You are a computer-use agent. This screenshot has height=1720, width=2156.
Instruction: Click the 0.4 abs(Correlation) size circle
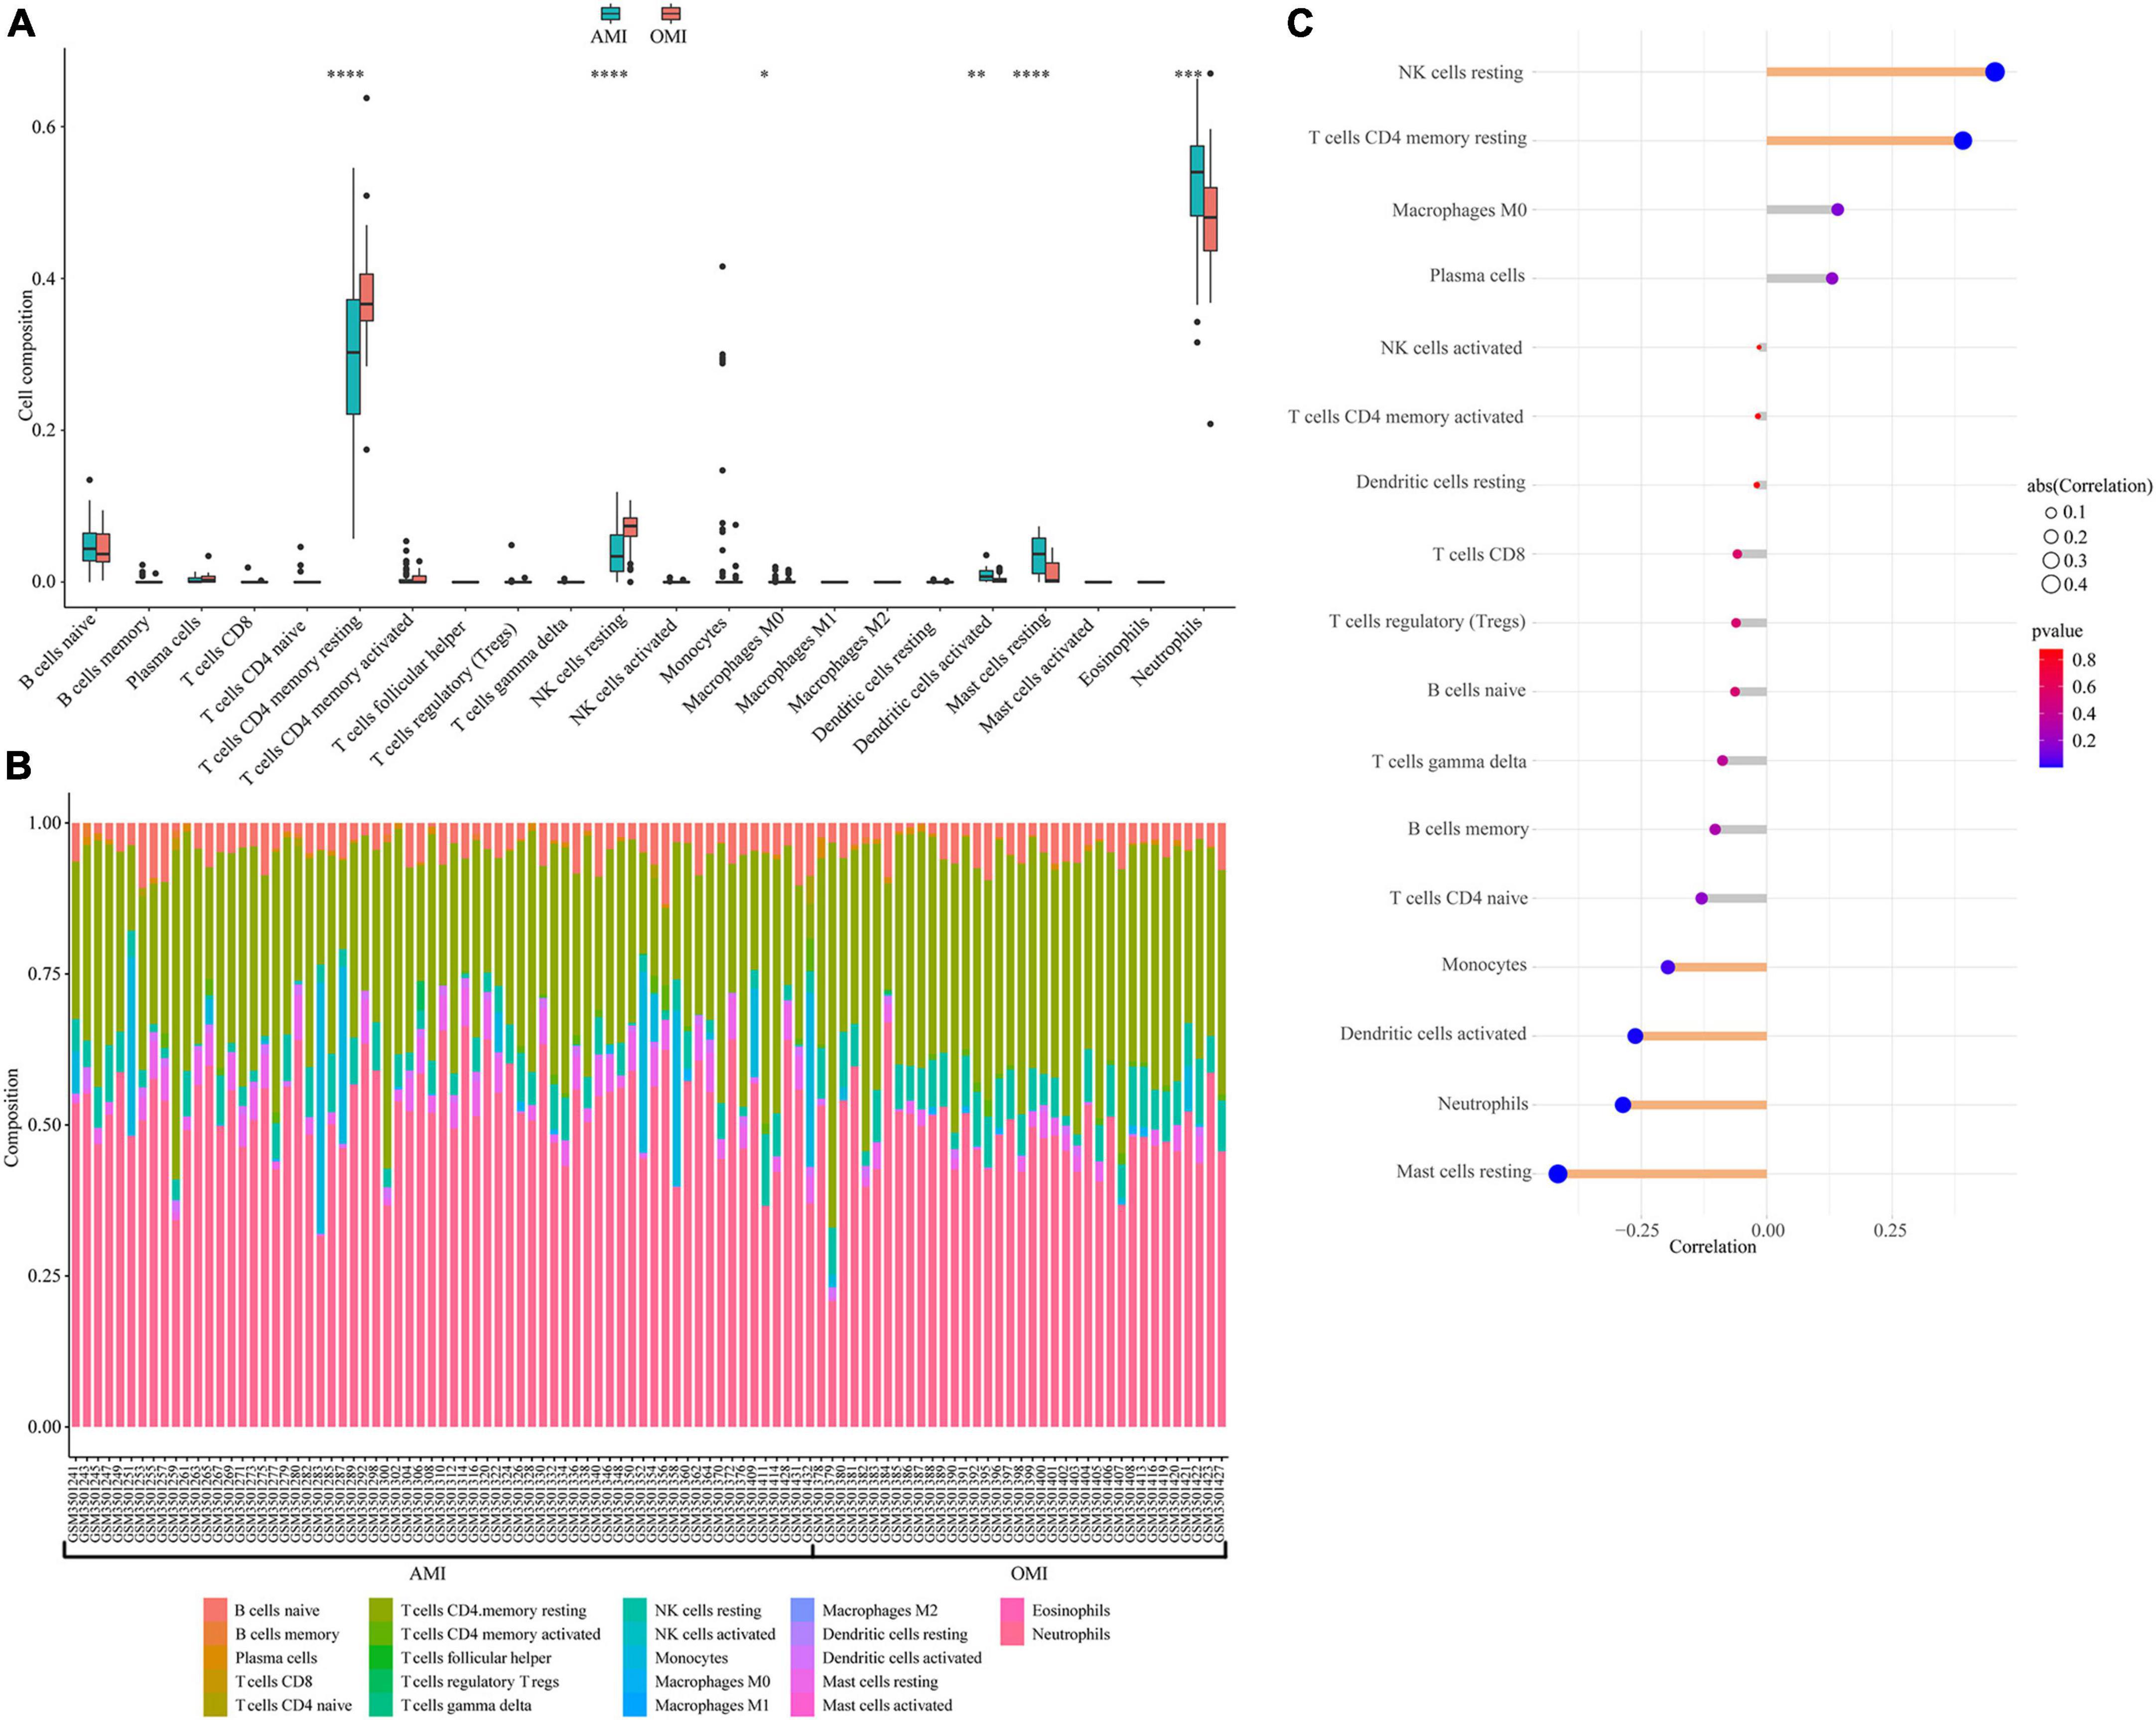point(2051,585)
